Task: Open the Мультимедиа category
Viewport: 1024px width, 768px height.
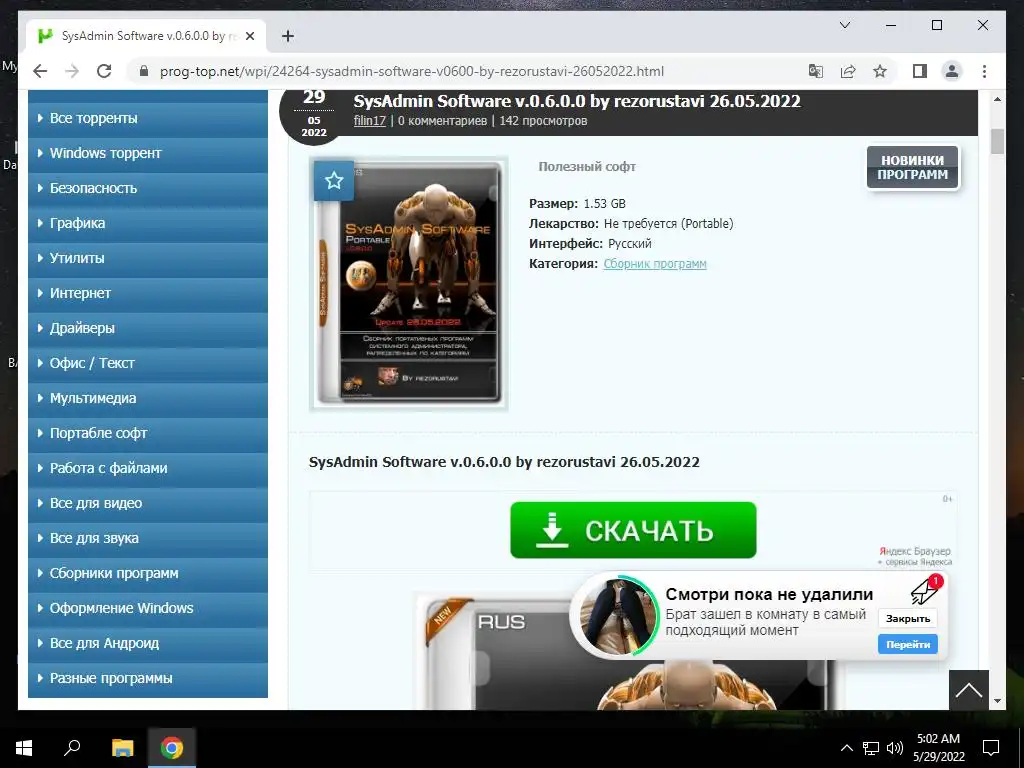Action: click(148, 398)
